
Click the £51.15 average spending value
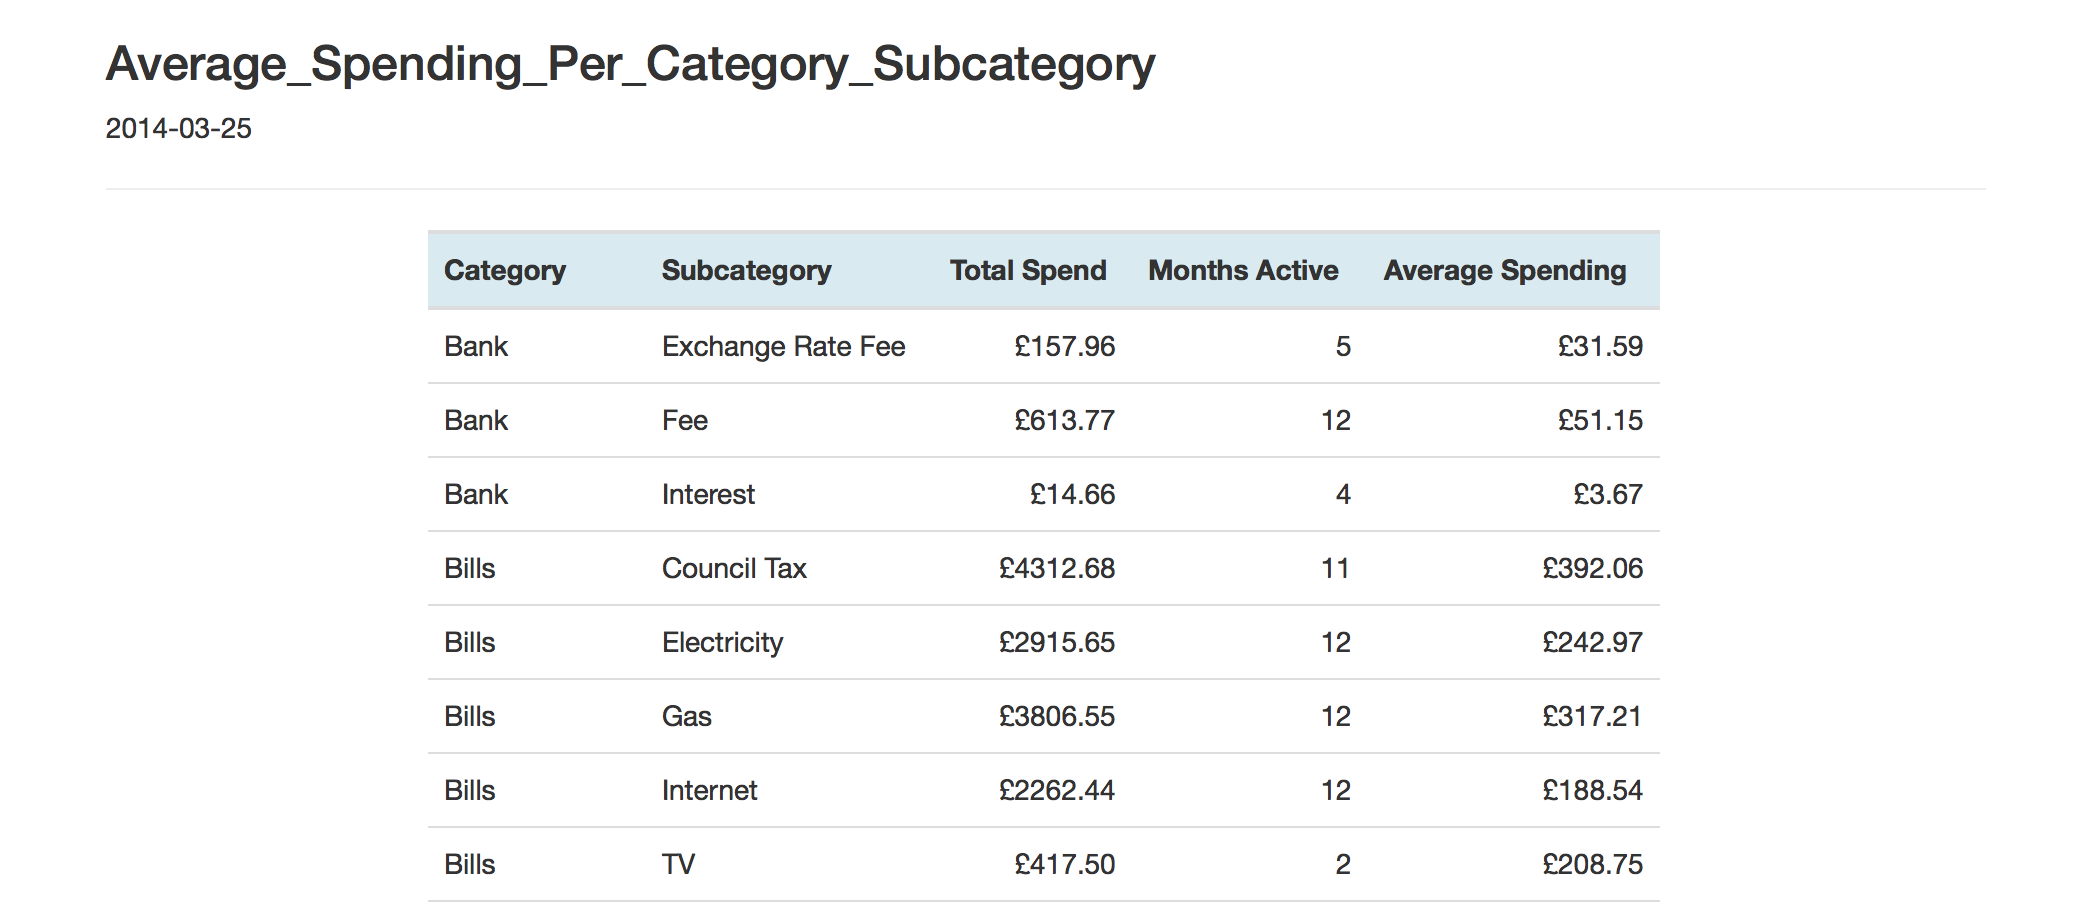coord(1600,420)
